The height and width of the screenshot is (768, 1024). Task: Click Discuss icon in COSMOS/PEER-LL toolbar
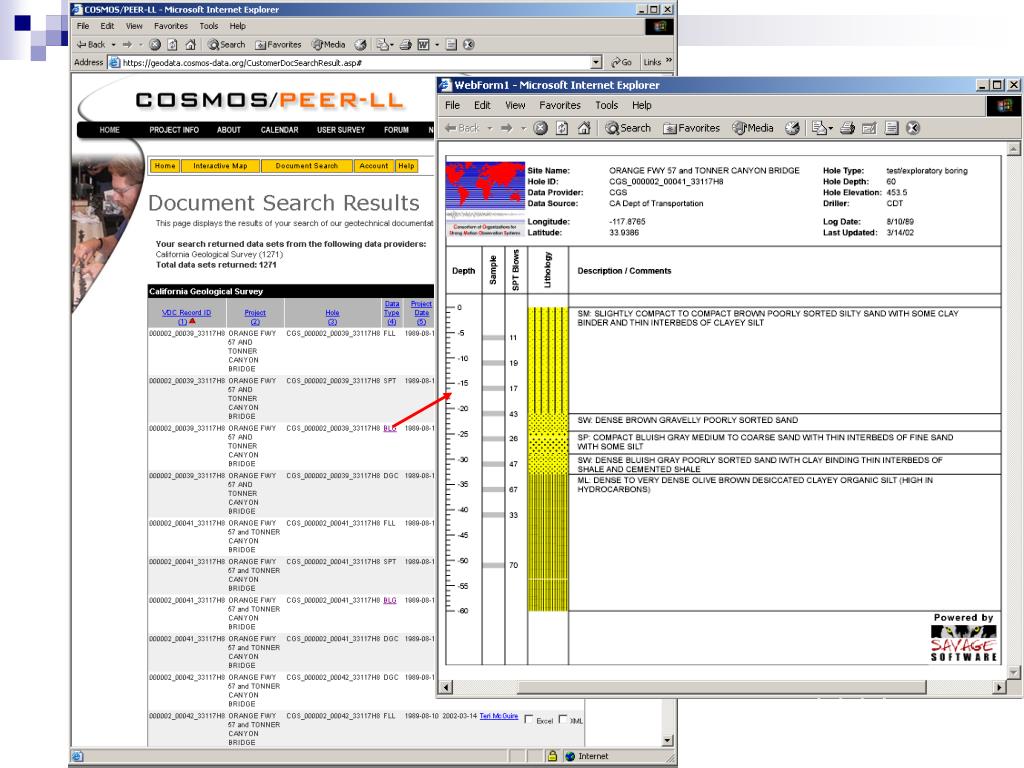click(451, 44)
